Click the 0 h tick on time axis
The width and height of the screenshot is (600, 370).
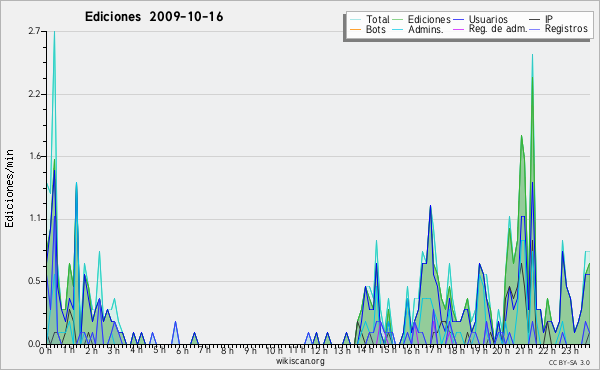coord(46,351)
